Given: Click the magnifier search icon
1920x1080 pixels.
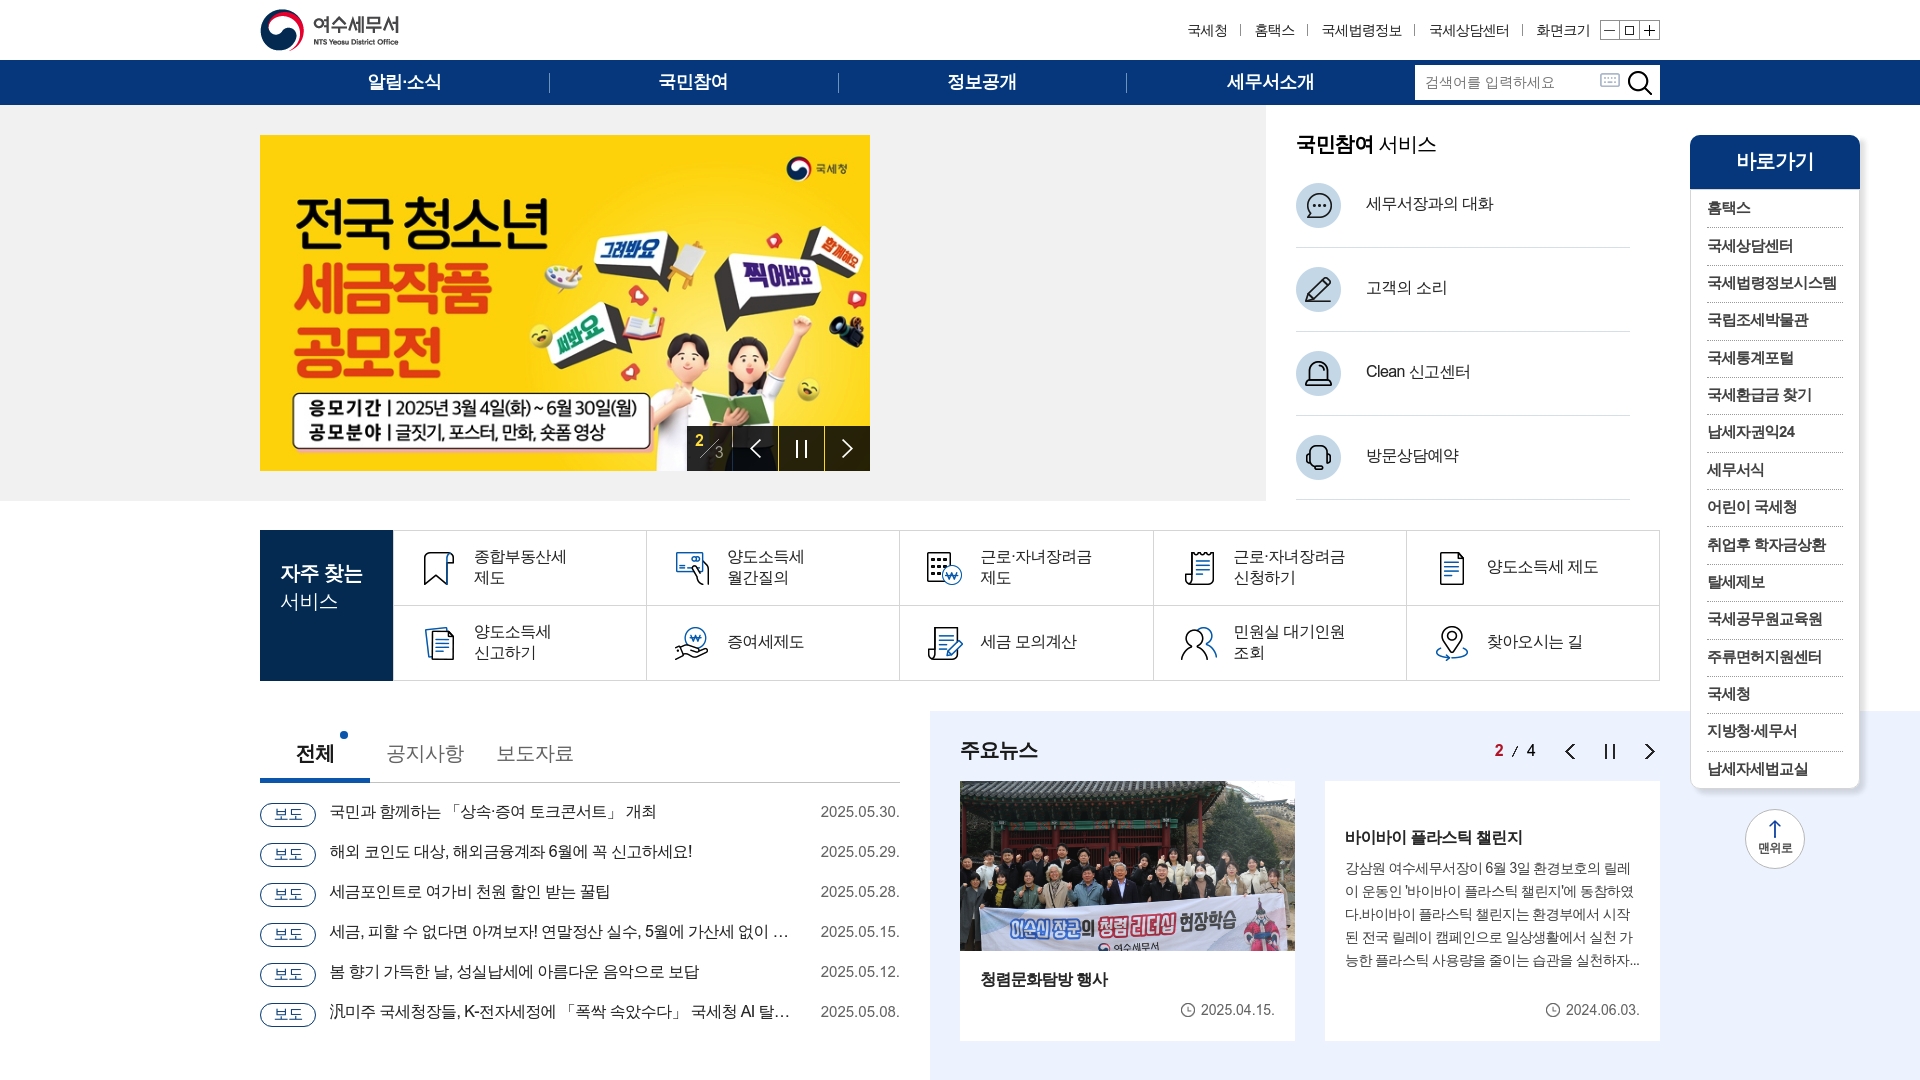Looking at the screenshot, I should coord(1639,83).
